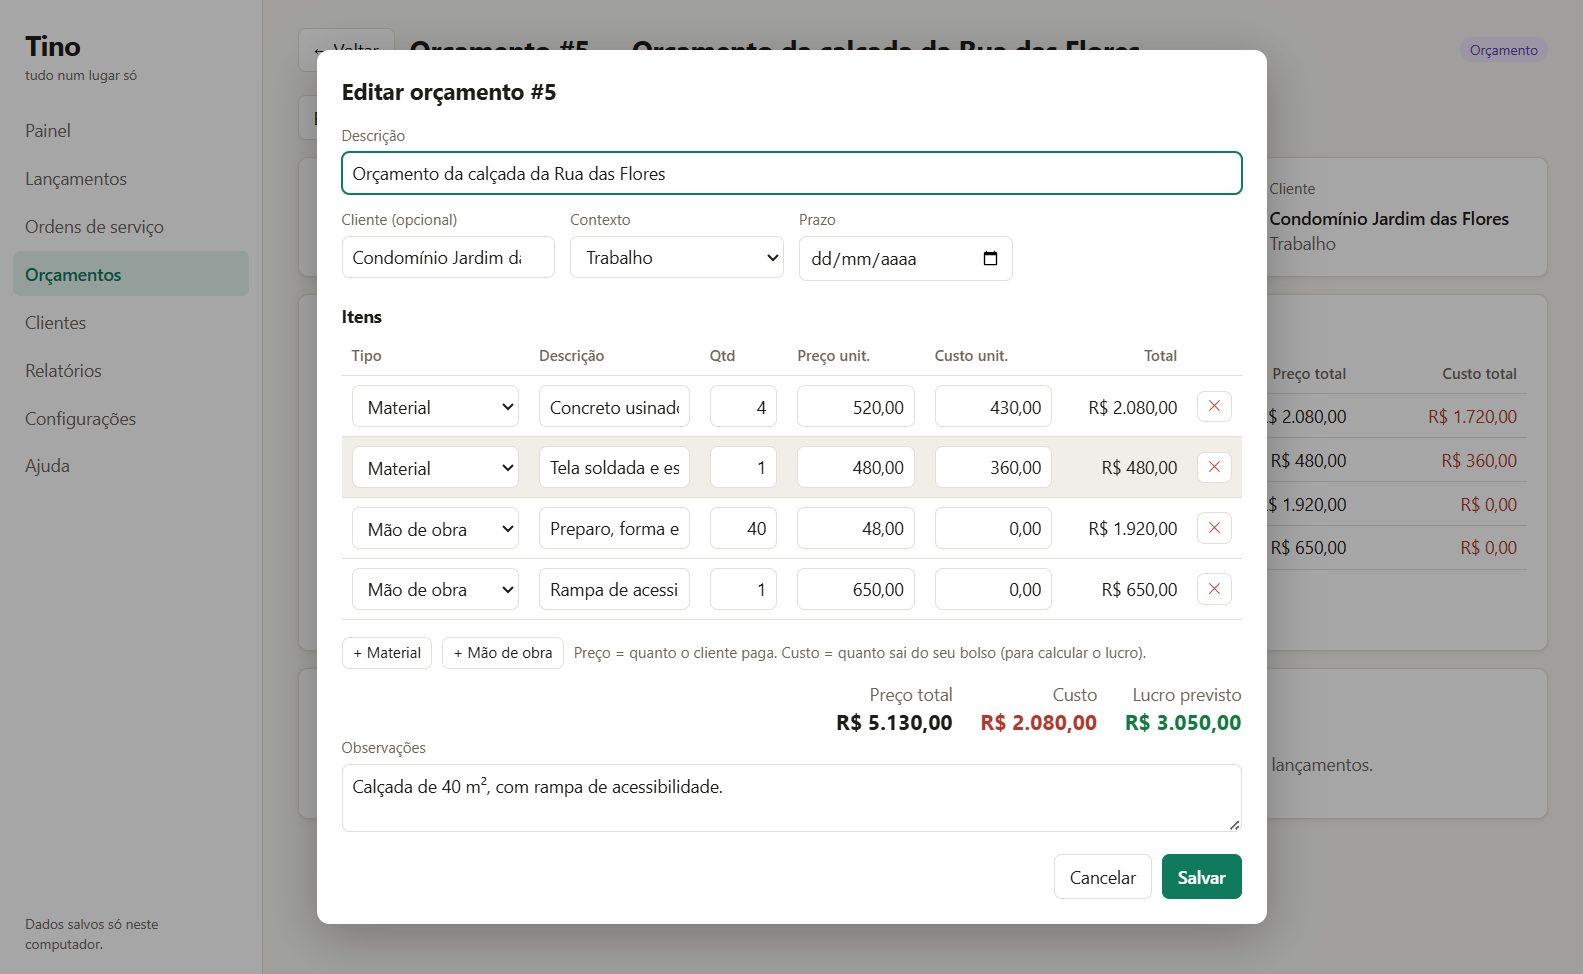Click Qtd field showing 4
Viewport: 1583px width, 974px height.
tap(743, 407)
